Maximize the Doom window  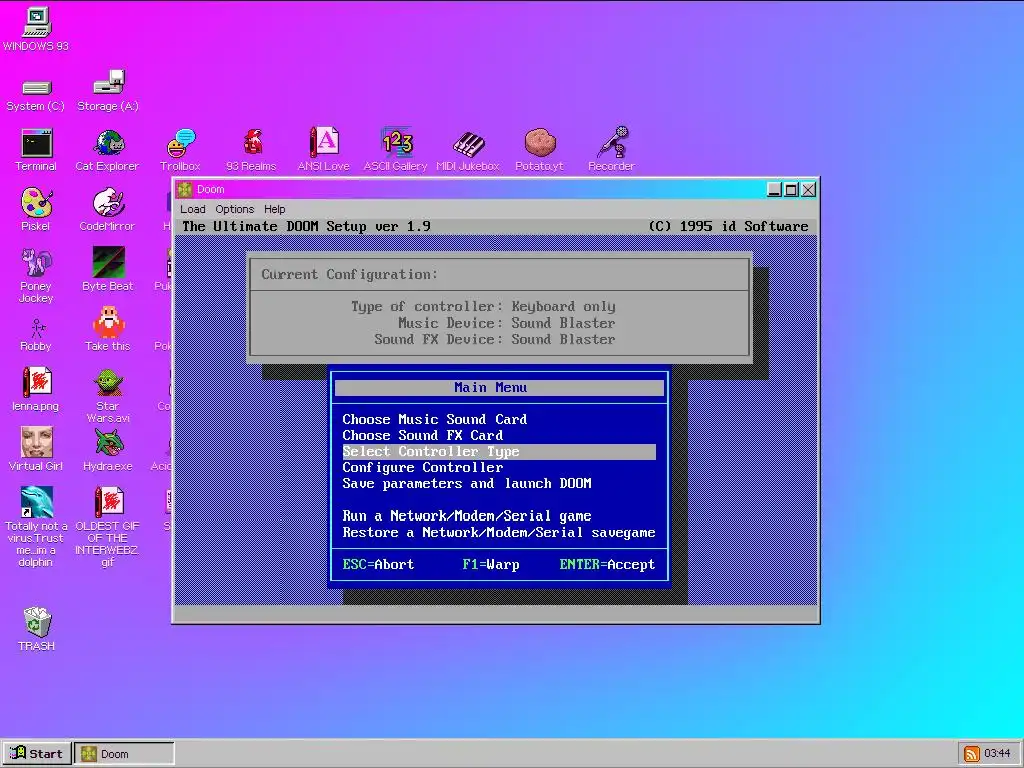(x=791, y=189)
